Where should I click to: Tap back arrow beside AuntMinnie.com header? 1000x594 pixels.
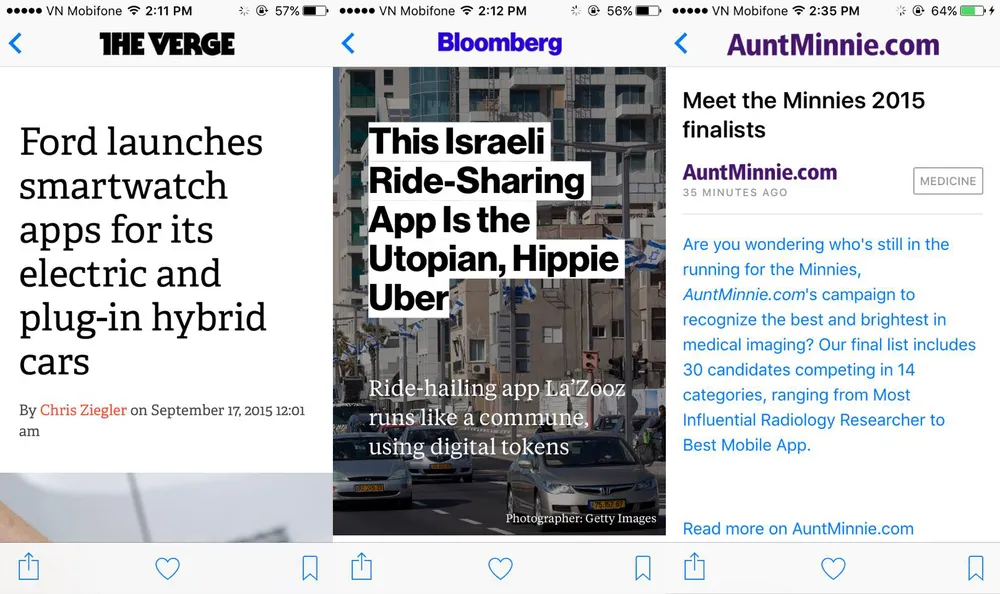click(681, 43)
